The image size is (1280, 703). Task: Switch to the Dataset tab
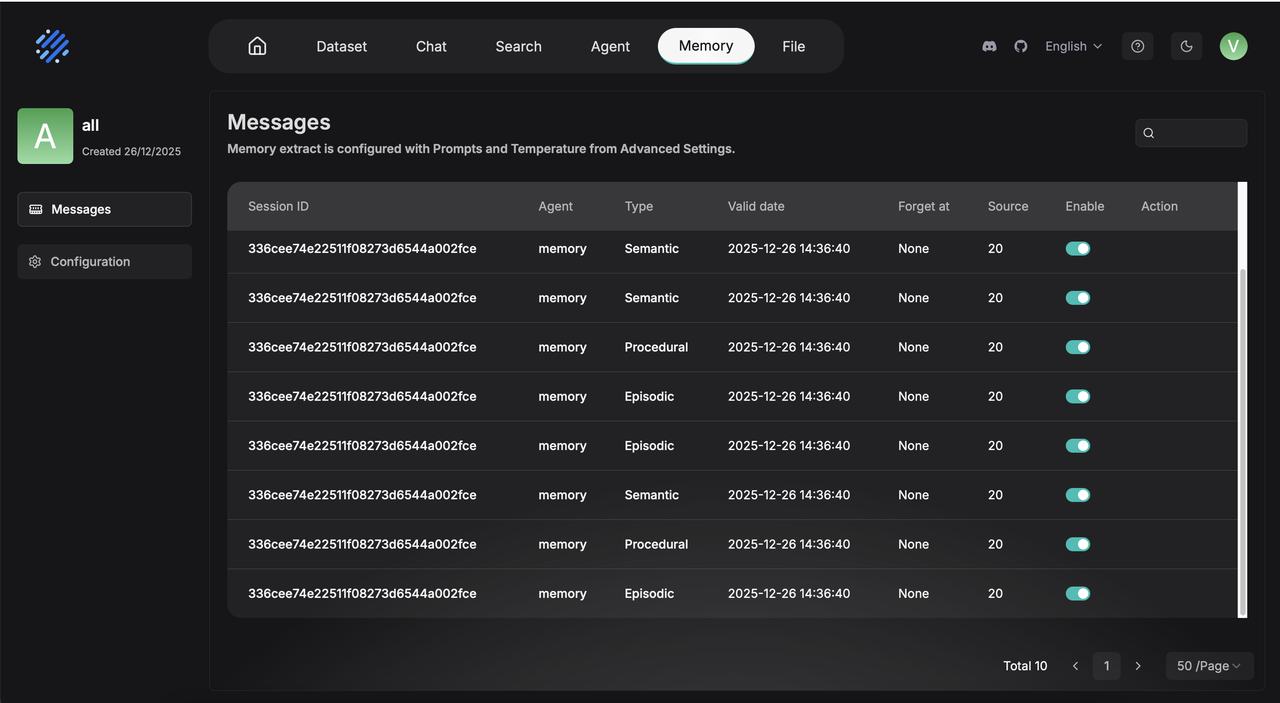coord(341,46)
